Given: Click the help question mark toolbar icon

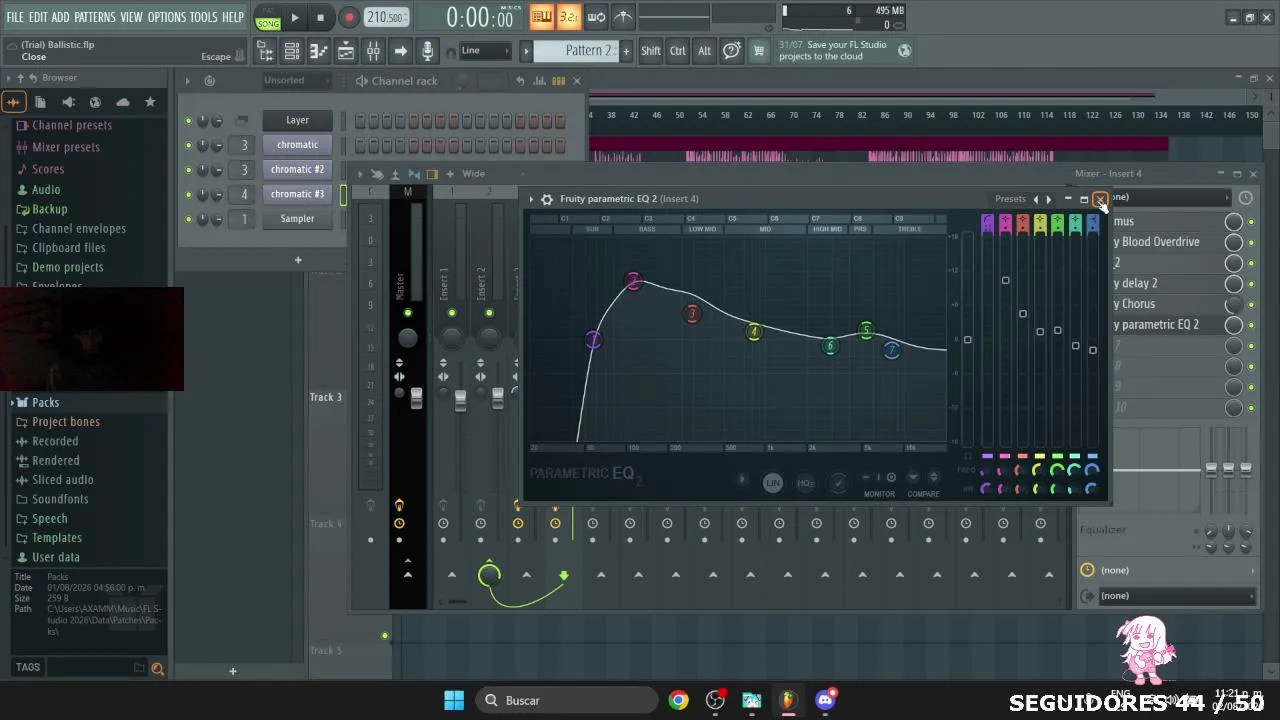Looking at the screenshot, I should (731, 51).
